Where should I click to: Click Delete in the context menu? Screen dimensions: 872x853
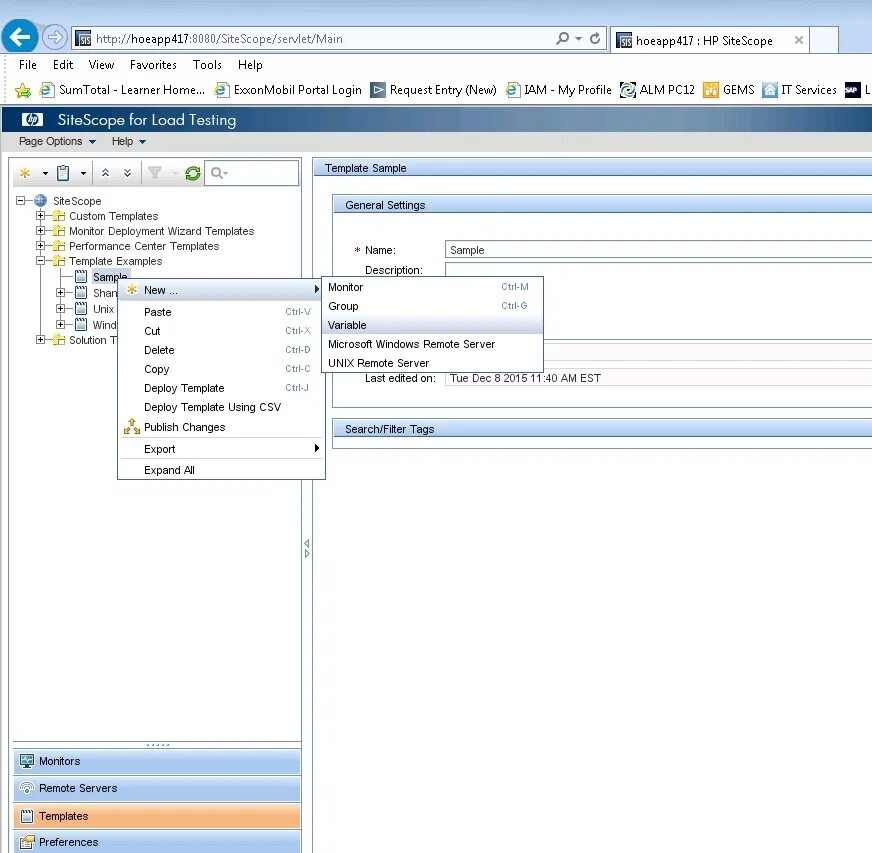pyautogui.click(x=221, y=350)
